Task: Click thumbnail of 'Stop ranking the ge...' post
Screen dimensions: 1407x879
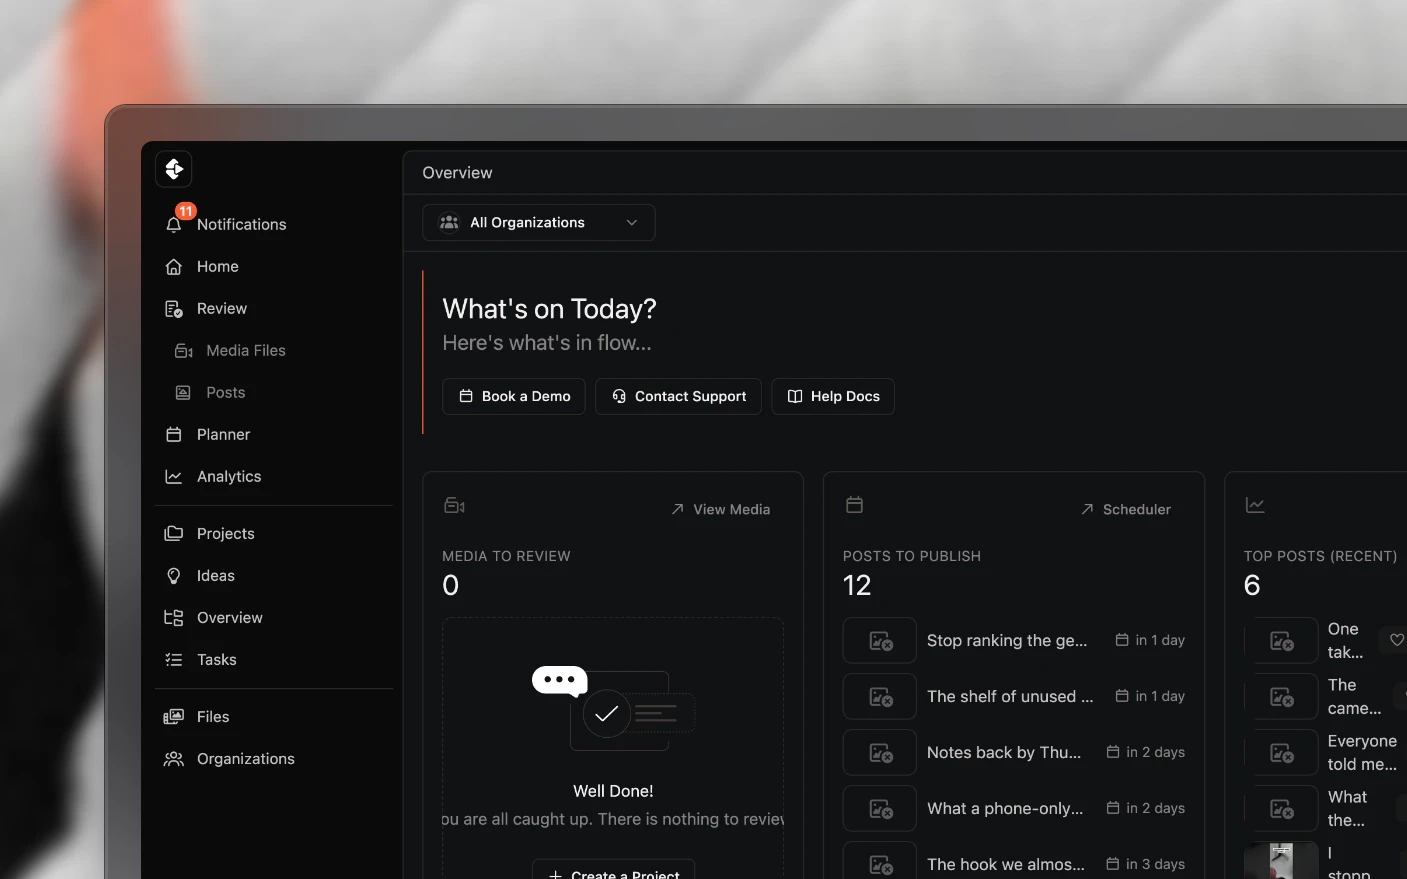Action: [x=880, y=641]
